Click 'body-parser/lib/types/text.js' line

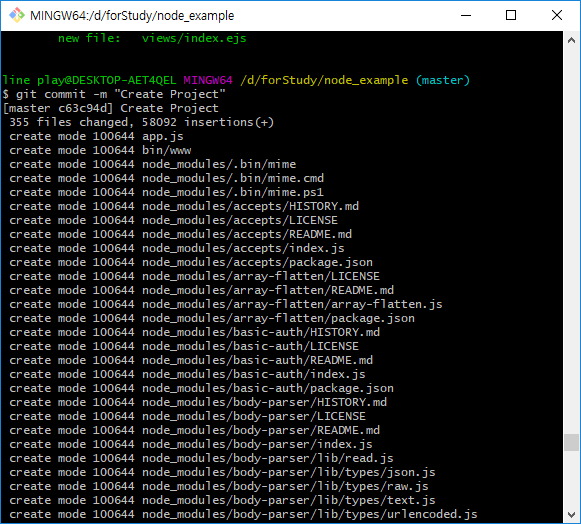click(222, 501)
